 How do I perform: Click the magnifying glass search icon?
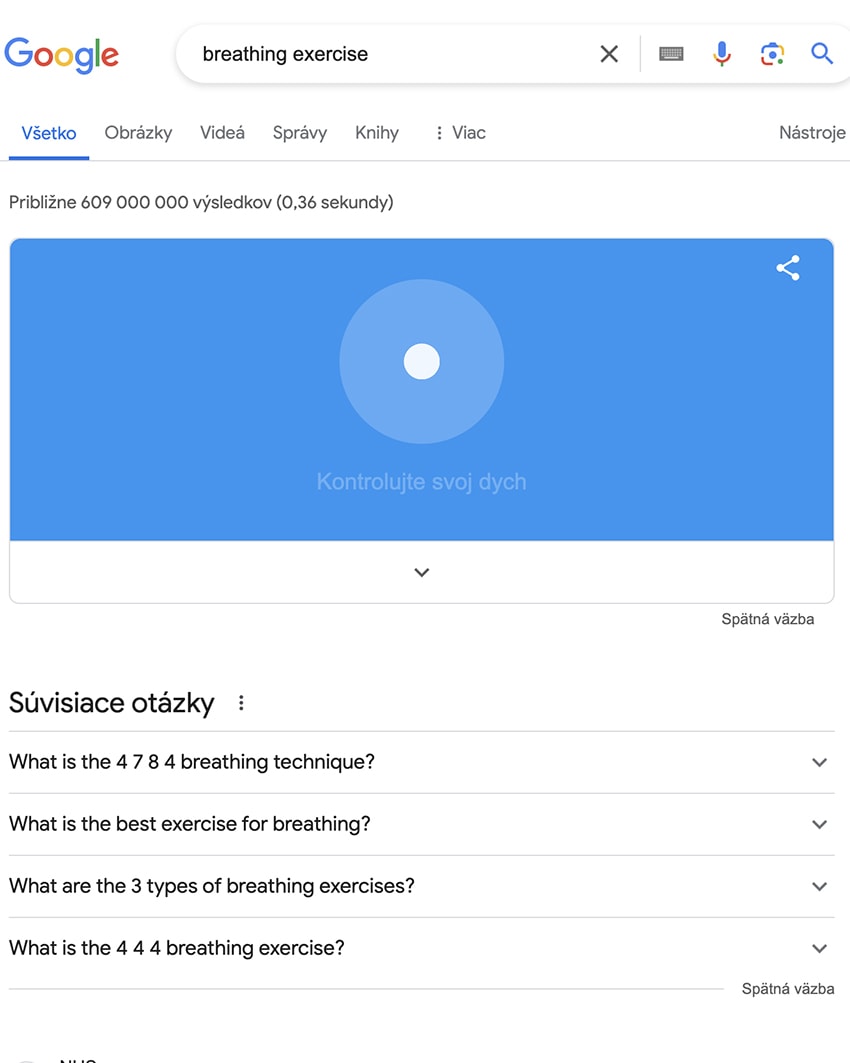(822, 53)
